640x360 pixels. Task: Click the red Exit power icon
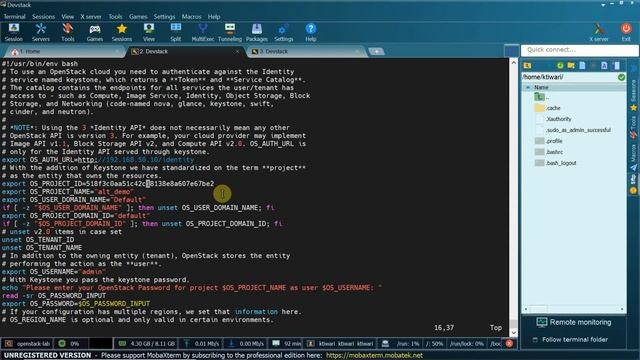pyautogui.click(x=626, y=32)
